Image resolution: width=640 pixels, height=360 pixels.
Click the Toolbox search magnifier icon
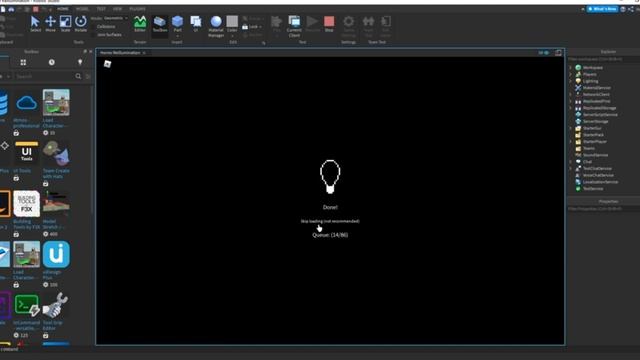point(78,76)
